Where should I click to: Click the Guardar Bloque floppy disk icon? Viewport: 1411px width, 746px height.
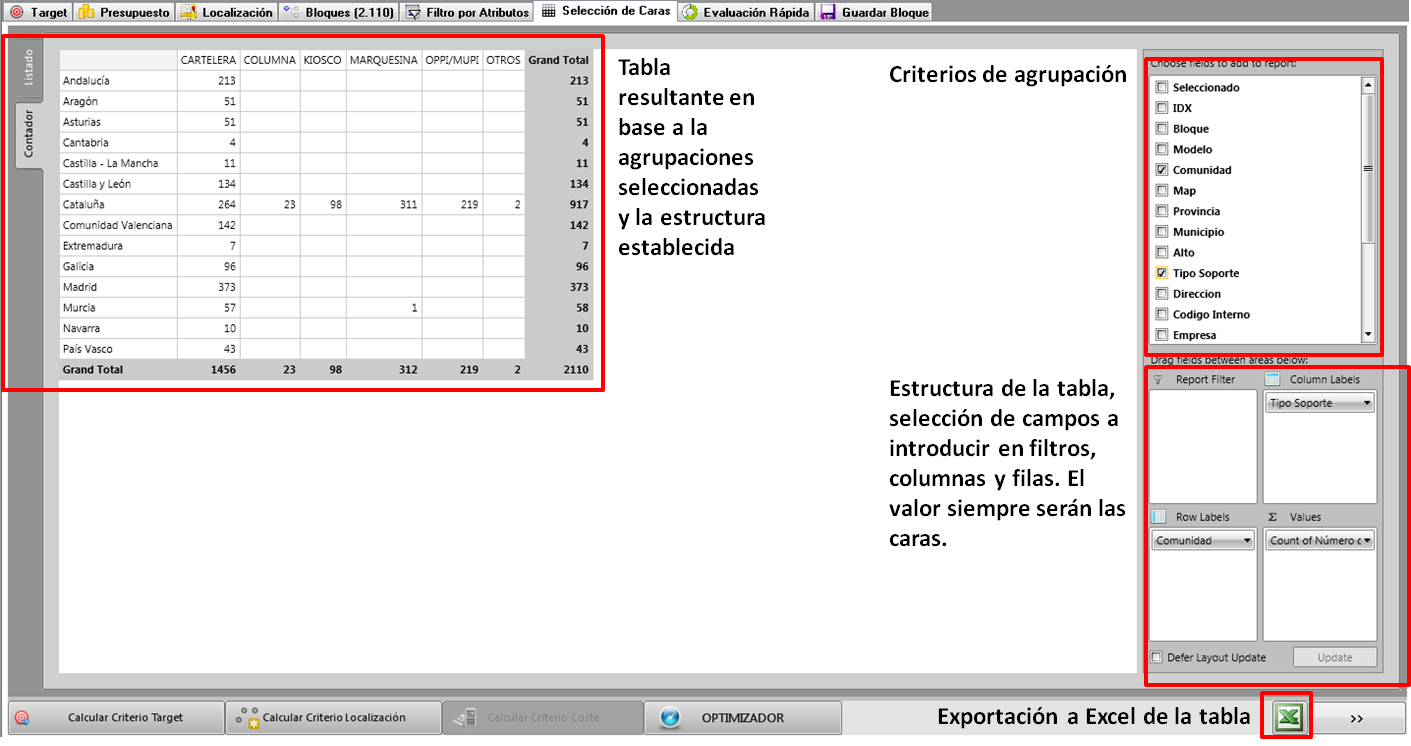click(828, 12)
